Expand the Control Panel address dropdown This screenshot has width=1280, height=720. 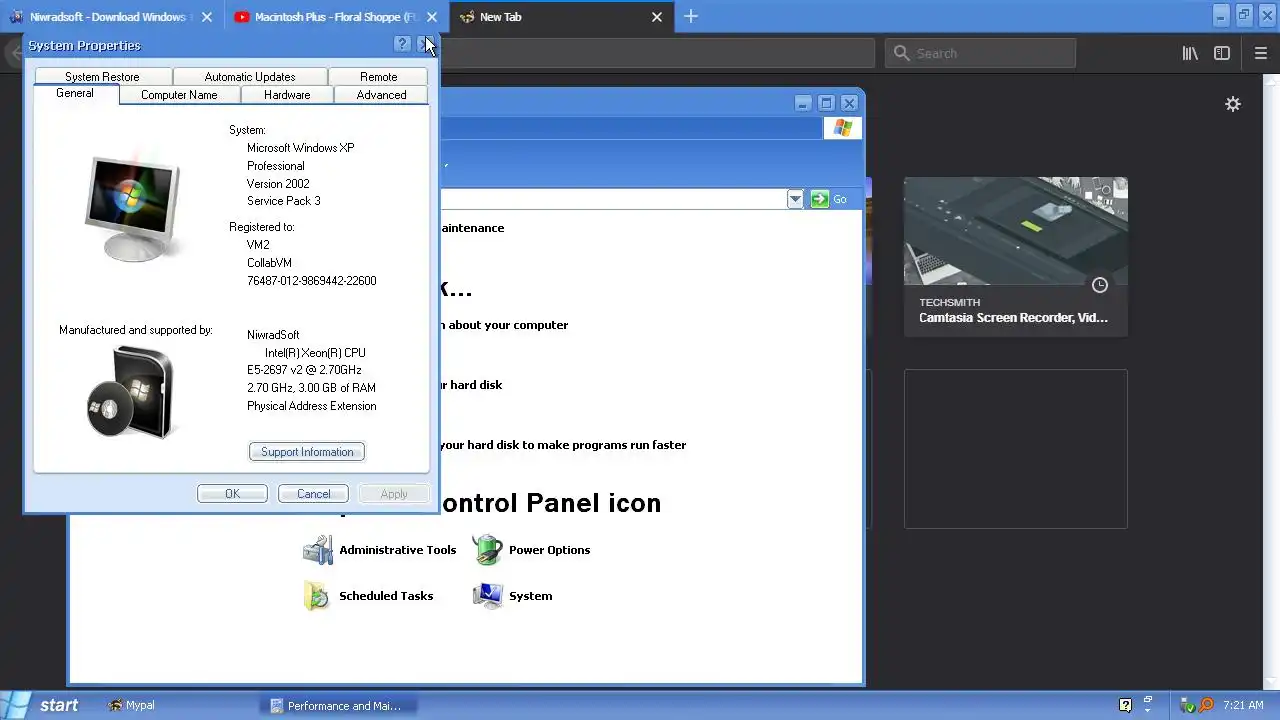click(795, 199)
